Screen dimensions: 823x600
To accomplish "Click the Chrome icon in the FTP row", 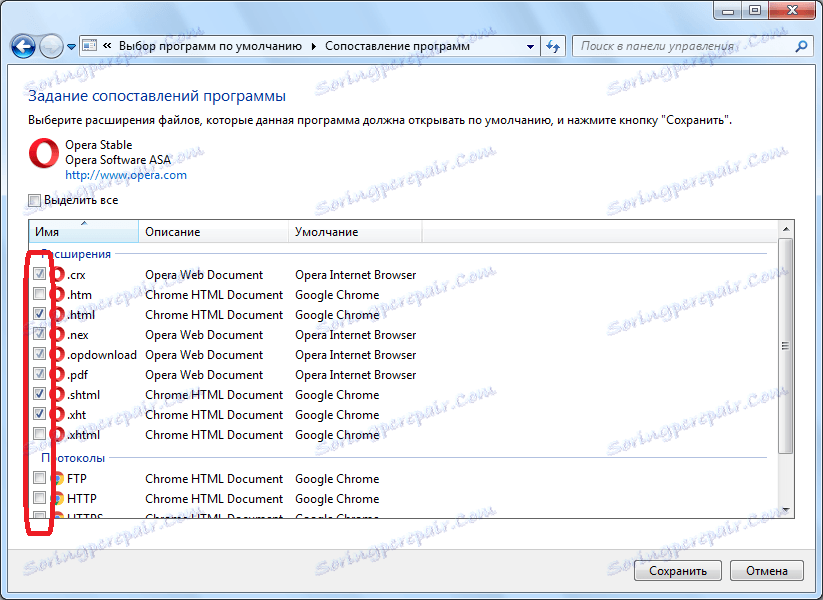I will 58,479.
